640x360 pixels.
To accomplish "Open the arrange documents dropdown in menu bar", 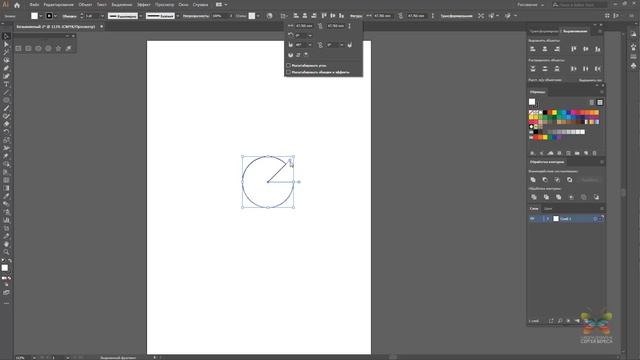I will pyautogui.click(x=222, y=5).
